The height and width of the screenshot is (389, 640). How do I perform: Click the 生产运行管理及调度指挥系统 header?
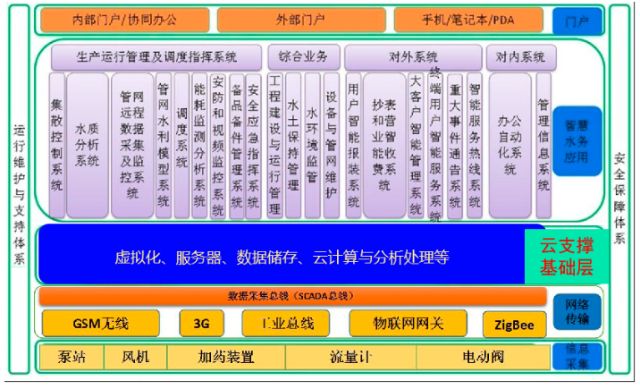pyautogui.click(x=156, y=57)
